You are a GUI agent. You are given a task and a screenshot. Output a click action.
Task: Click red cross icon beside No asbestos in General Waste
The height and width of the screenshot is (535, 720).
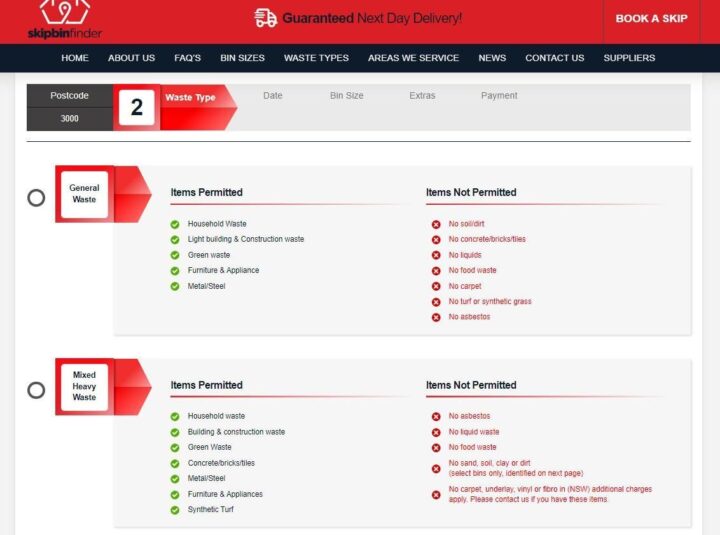coord(436,317)
